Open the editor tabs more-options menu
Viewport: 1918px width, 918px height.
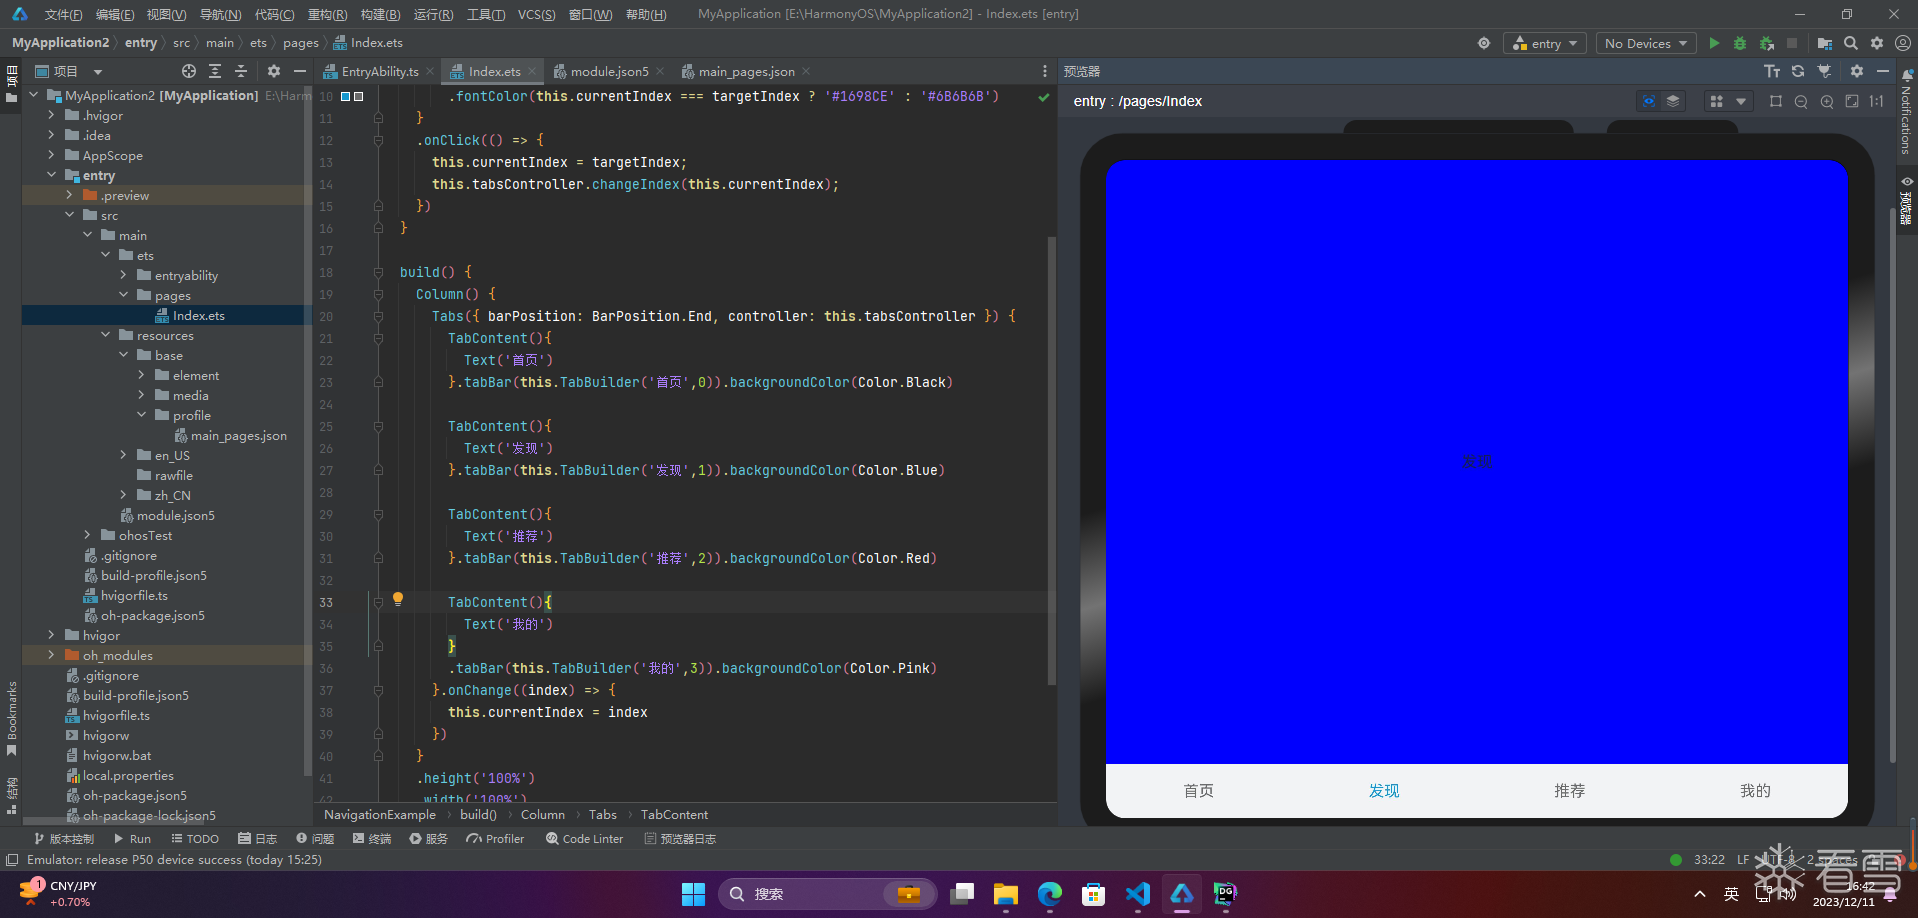pyautogui.click(x=1045, y=71)
